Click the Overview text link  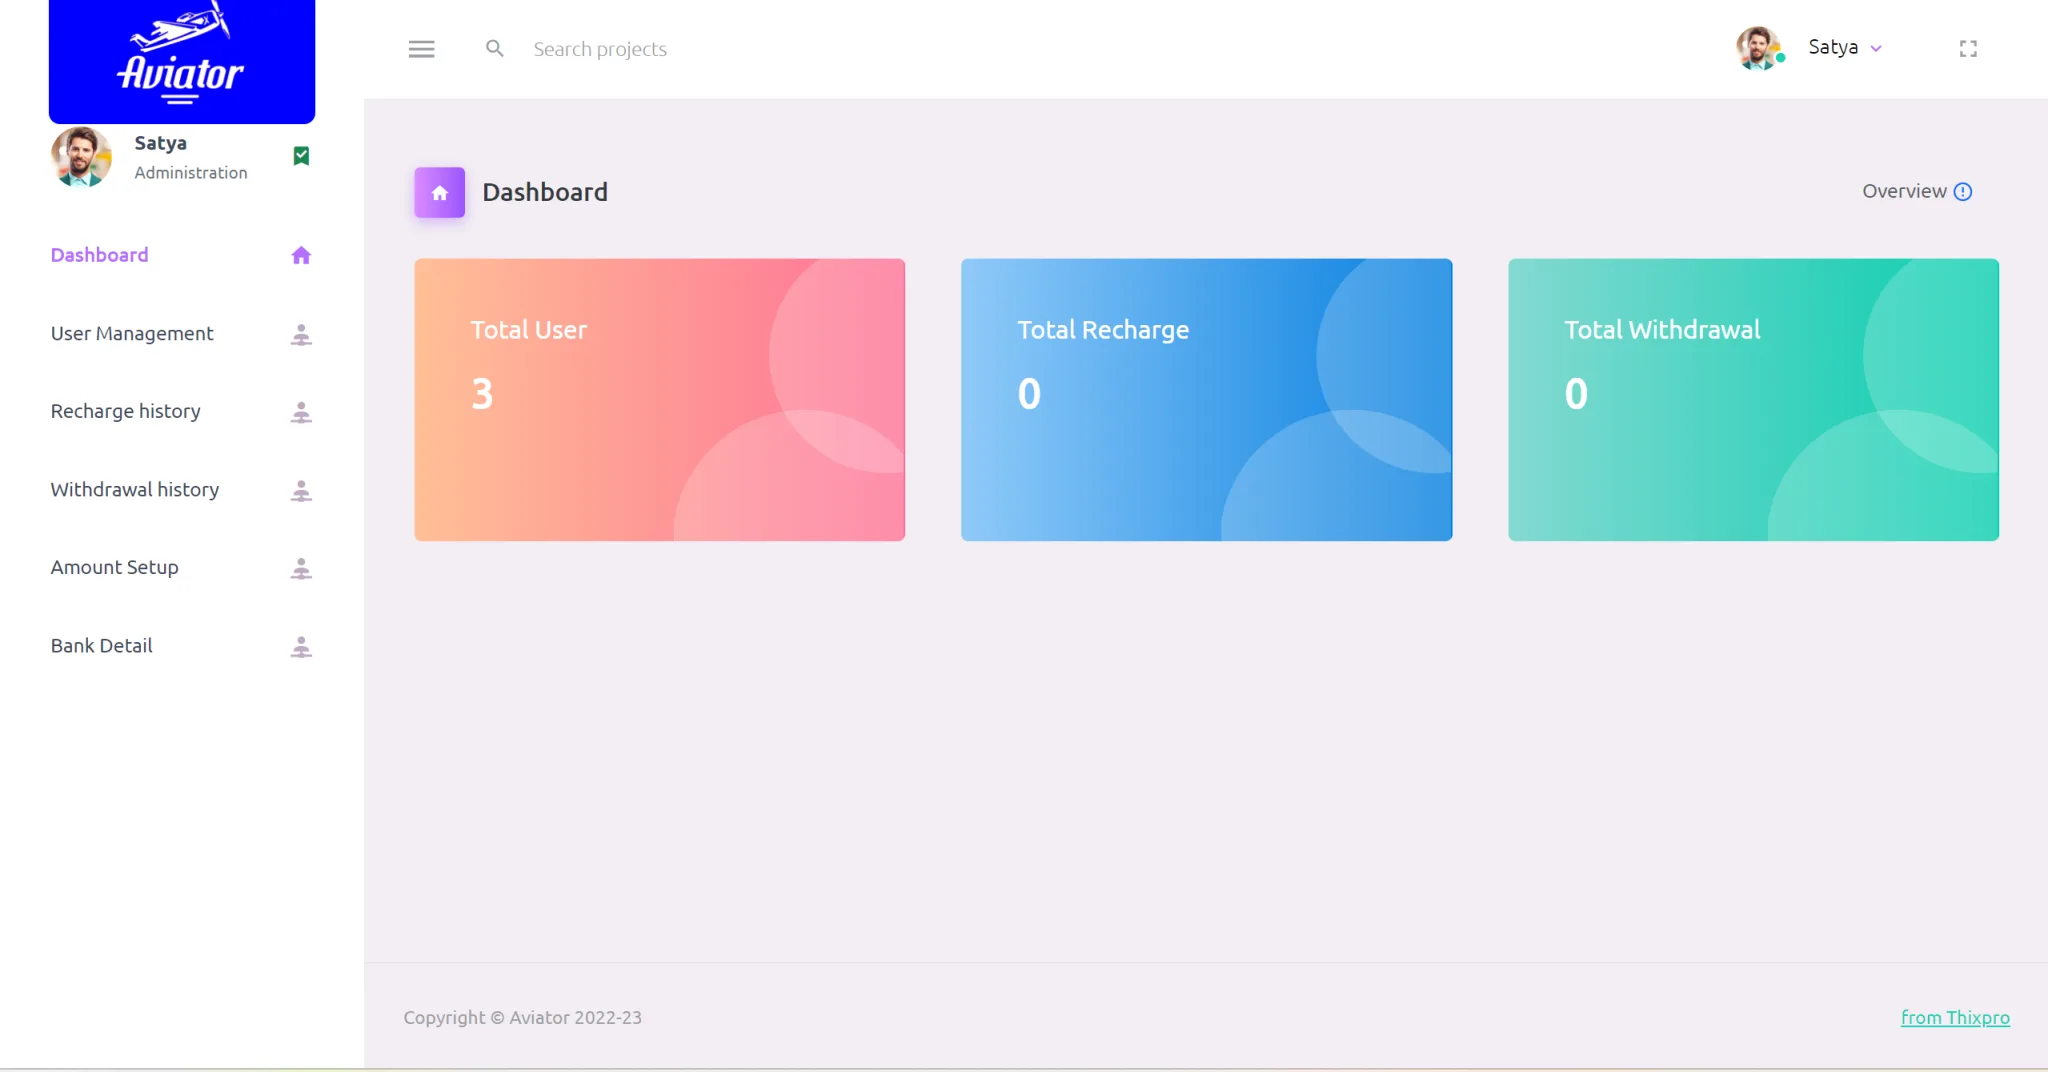[1903, 192]
